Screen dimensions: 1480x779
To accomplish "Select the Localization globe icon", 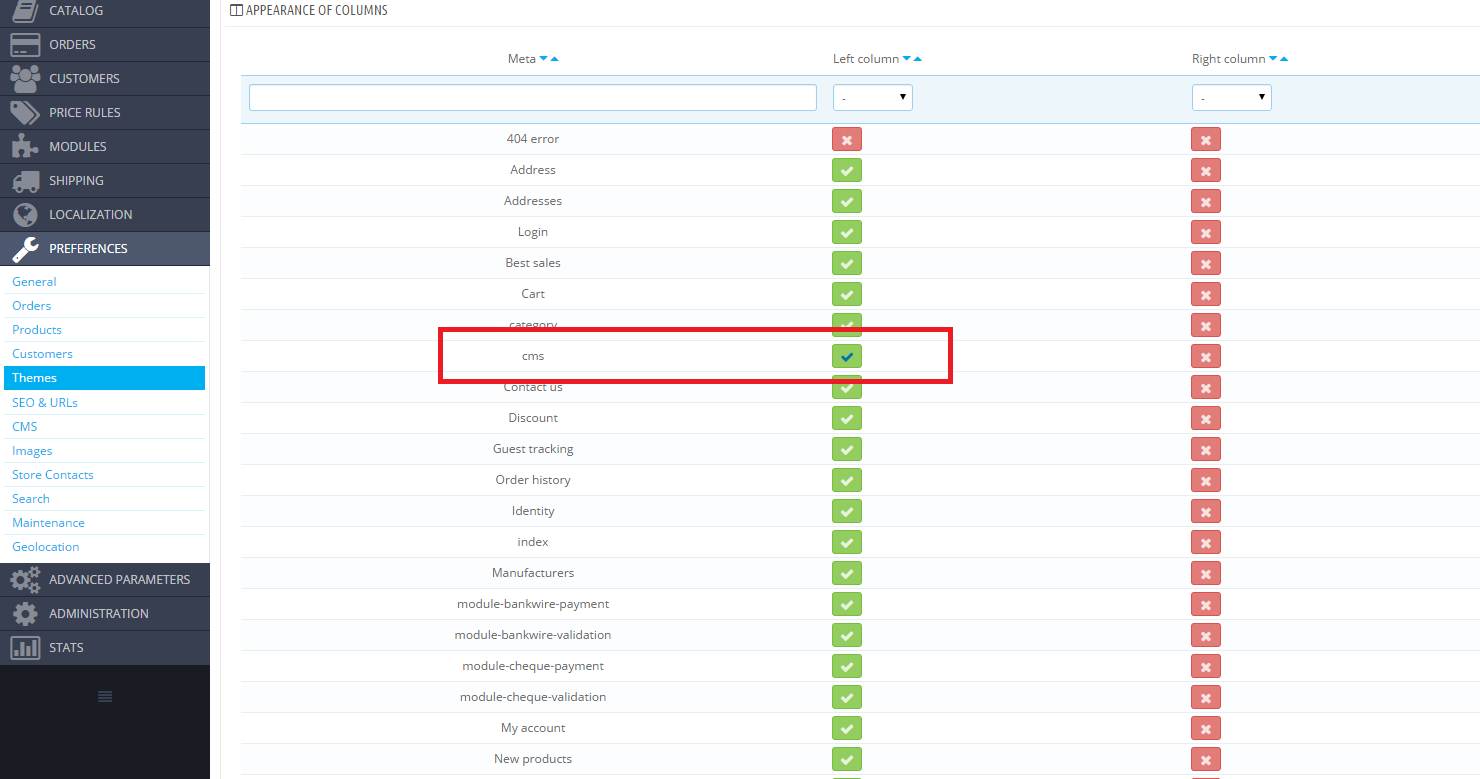I will 27,214.
